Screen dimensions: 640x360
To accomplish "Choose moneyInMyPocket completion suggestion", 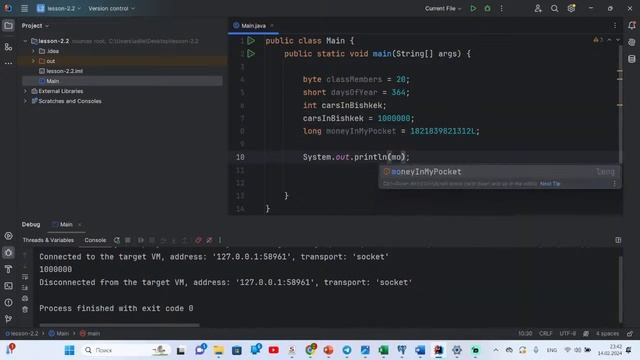I will (x=499, y=172).
